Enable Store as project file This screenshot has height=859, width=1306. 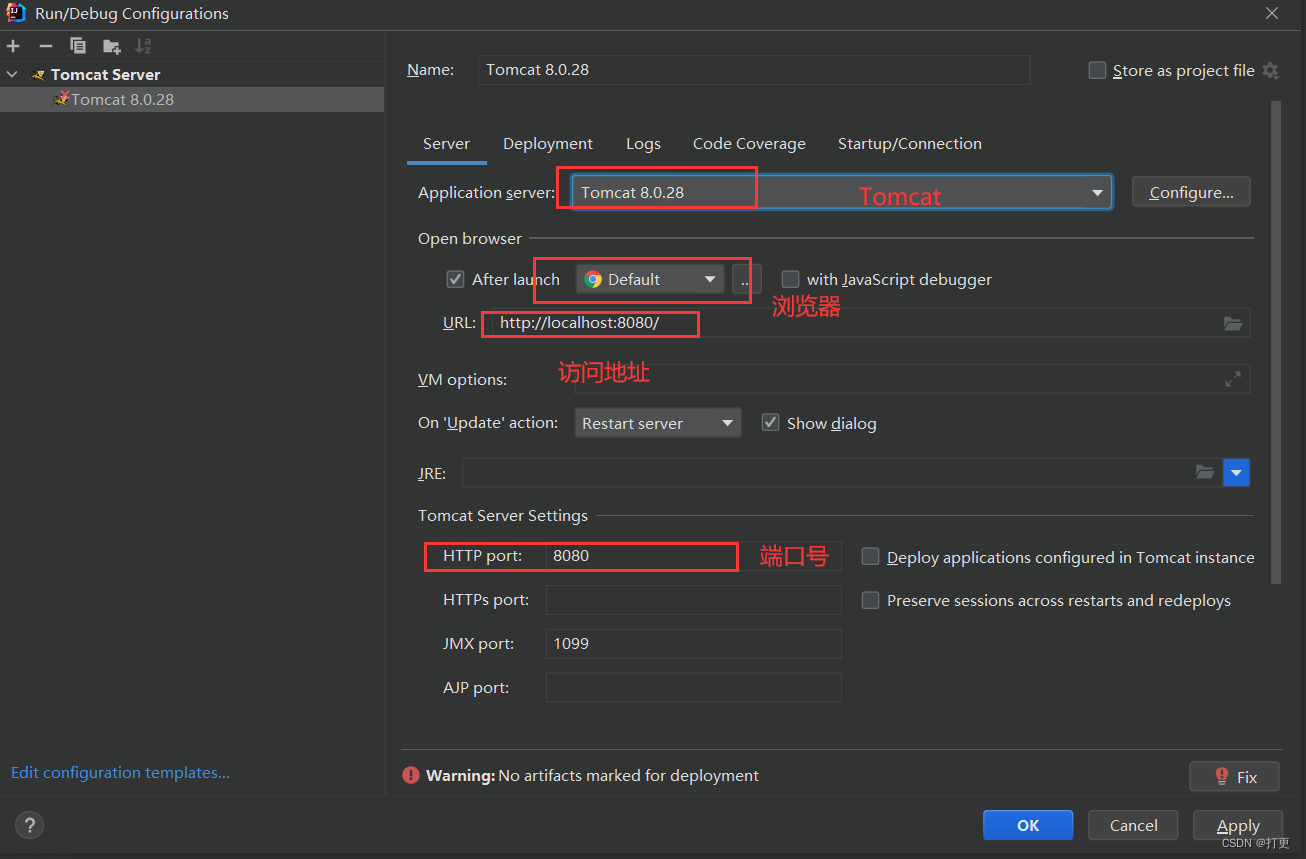coord(1097,70)
